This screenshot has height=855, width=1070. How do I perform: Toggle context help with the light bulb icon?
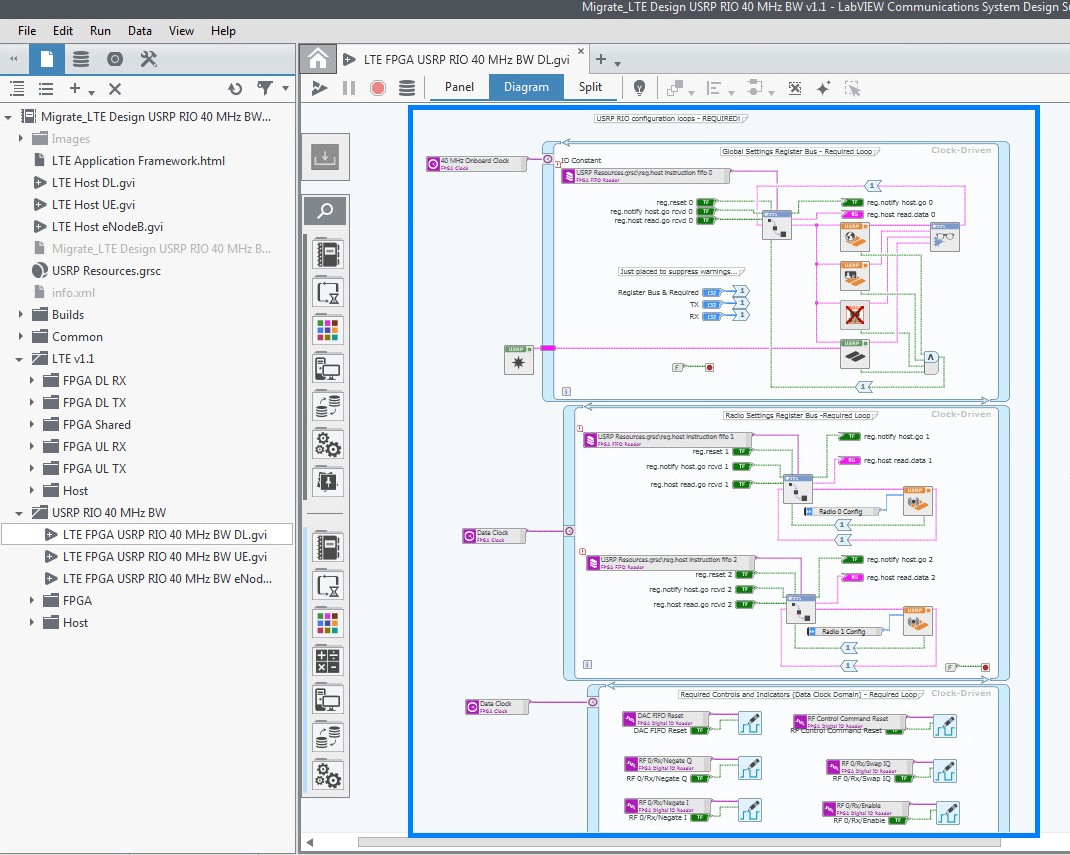pos(639,88)
